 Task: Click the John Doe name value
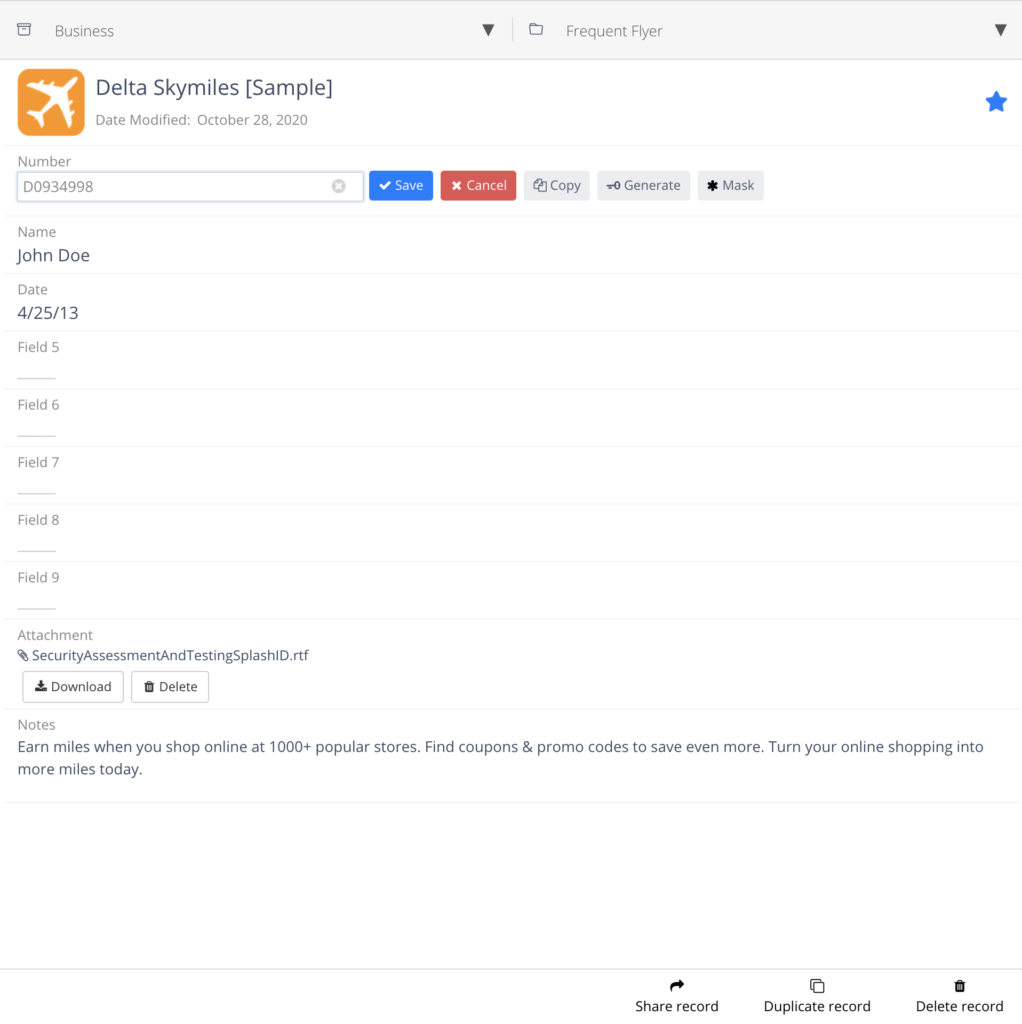[54, 256]
